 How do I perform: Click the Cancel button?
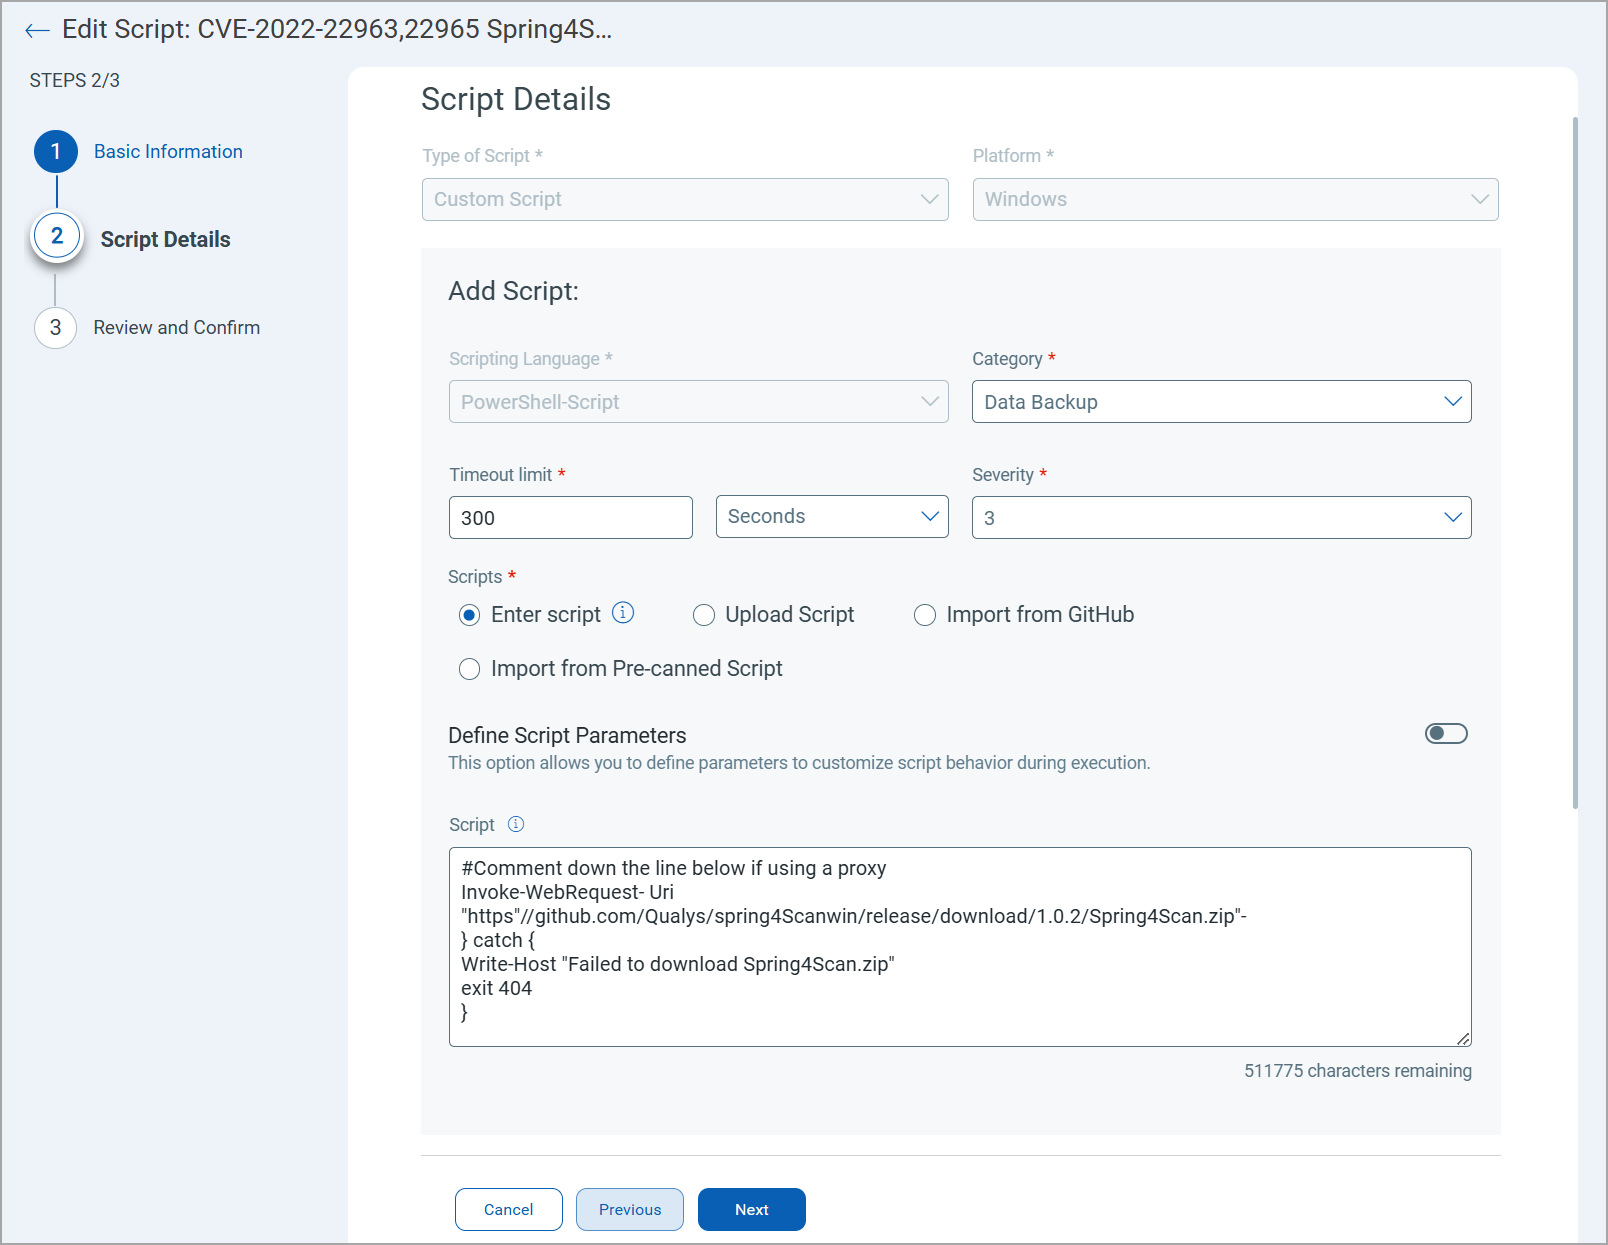508,1210
